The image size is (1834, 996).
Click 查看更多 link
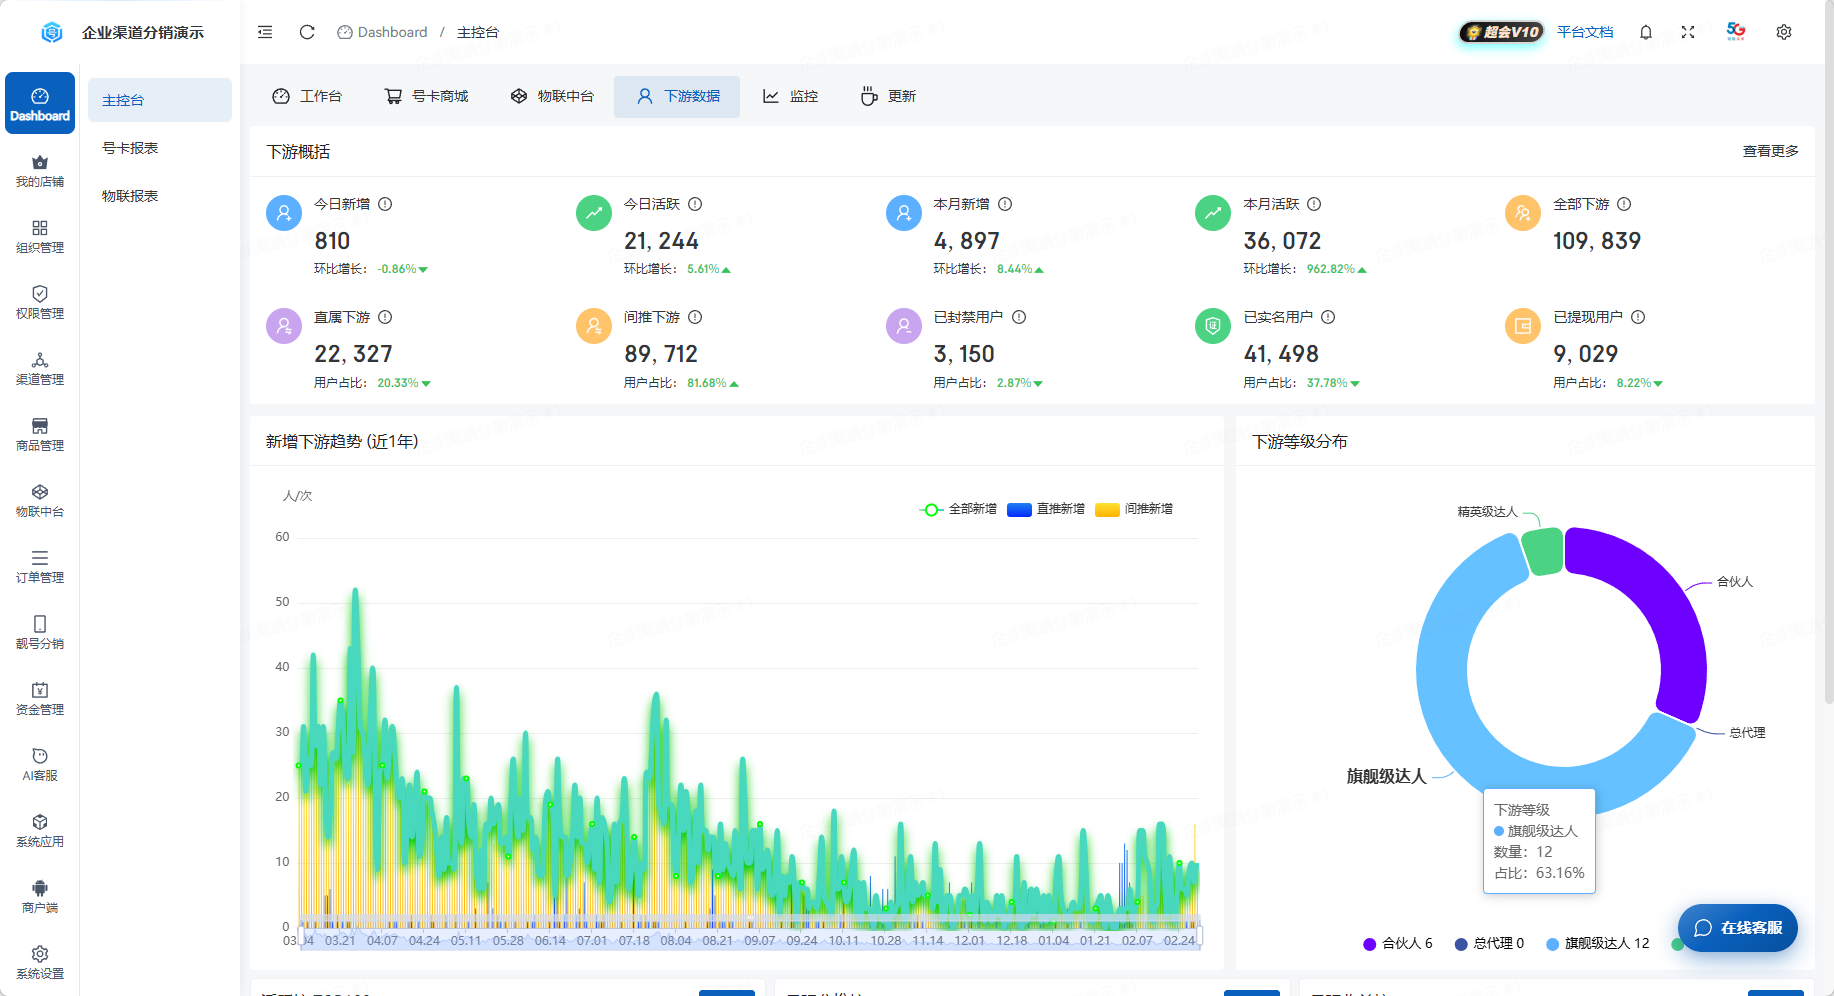click(x=1770, y=151)
